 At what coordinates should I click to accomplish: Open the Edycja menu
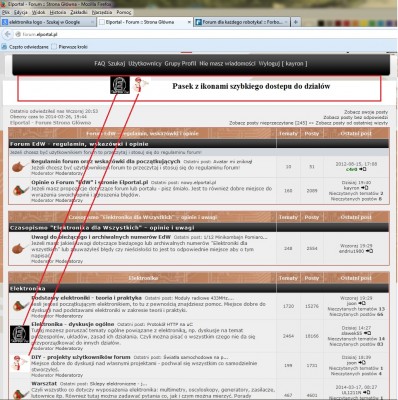point(21,12)
